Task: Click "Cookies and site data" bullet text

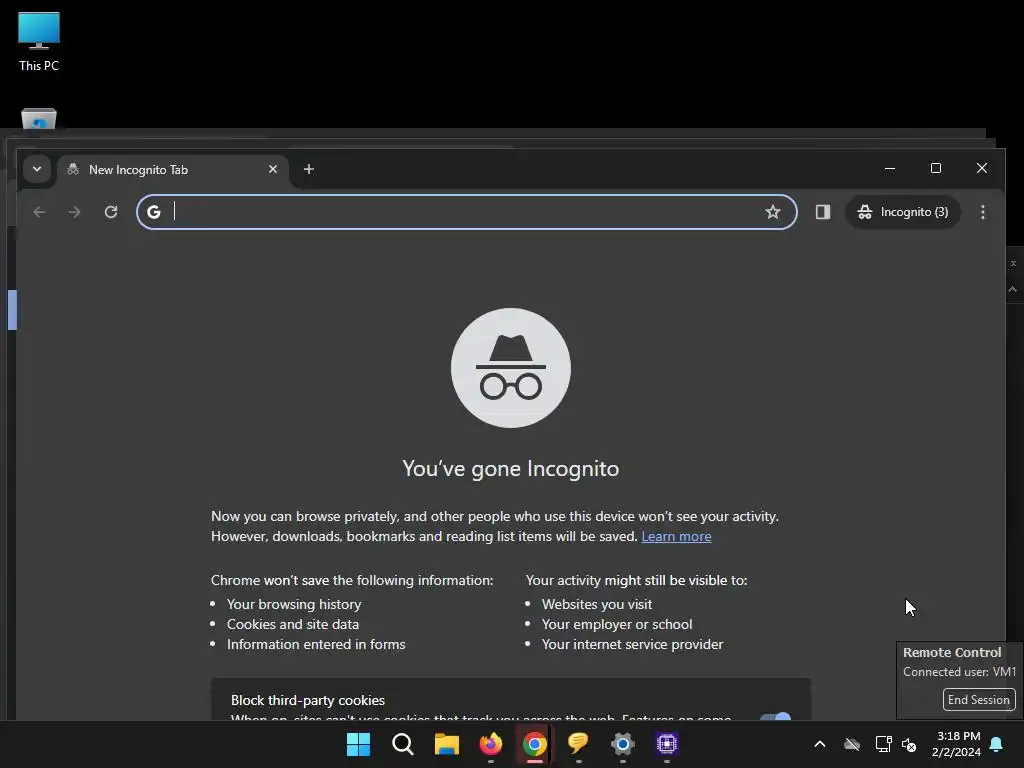Action: pyautogui.click(x=293, y=624)
